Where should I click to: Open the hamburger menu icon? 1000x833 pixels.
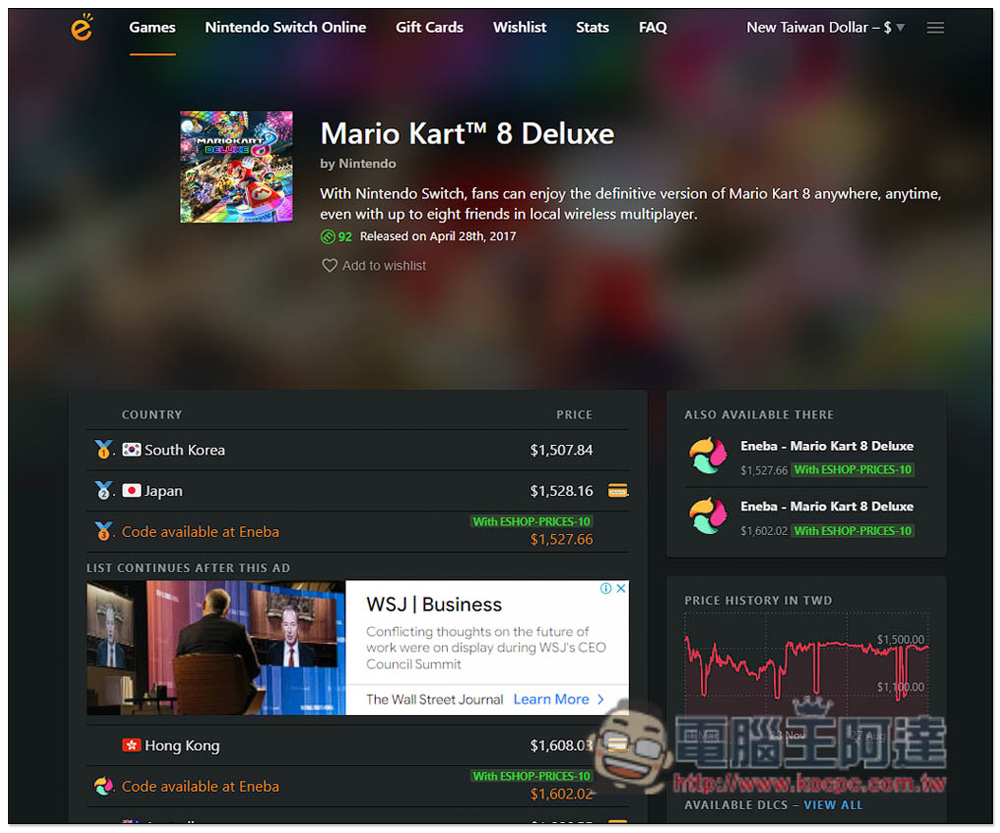[935, 27]
